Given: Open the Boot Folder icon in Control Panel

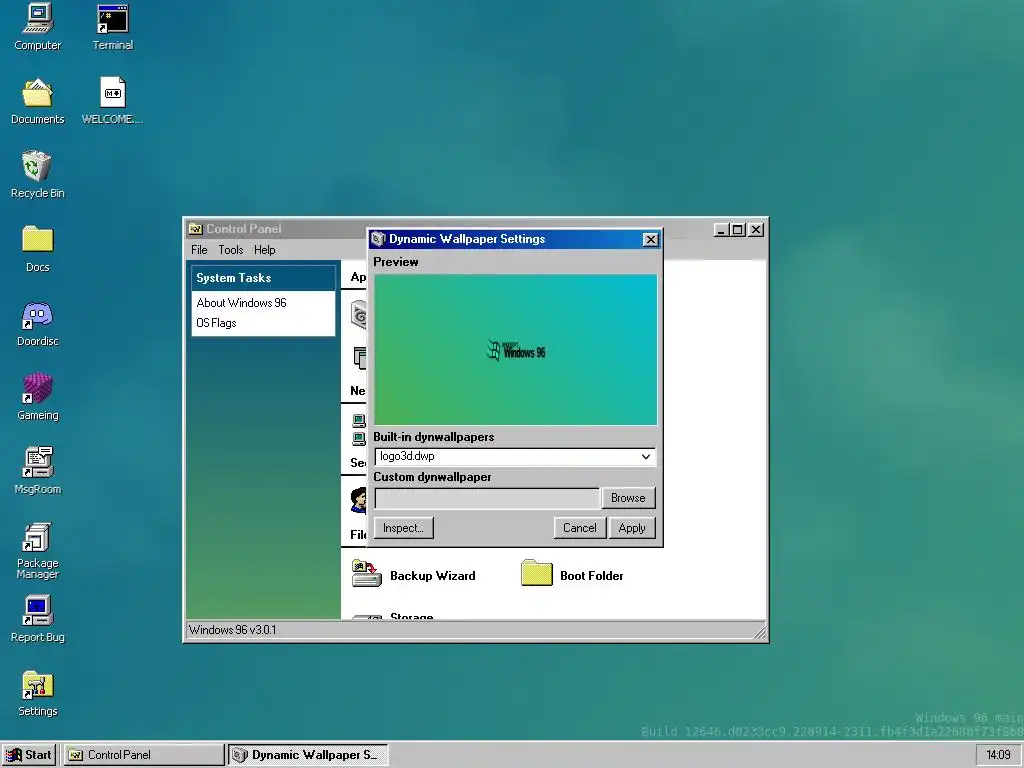Looking at the screenshot, I should 537,573.
